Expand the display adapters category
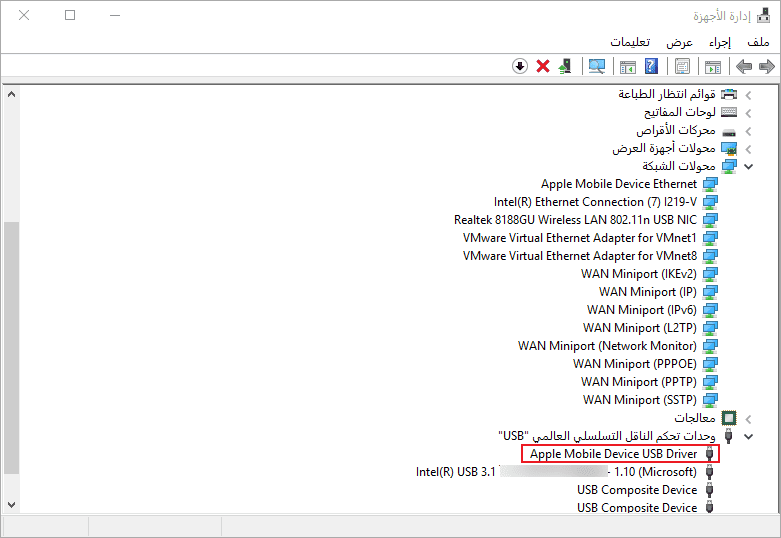Viewport: 781px width, 538px height. click(x=748, y=149)
